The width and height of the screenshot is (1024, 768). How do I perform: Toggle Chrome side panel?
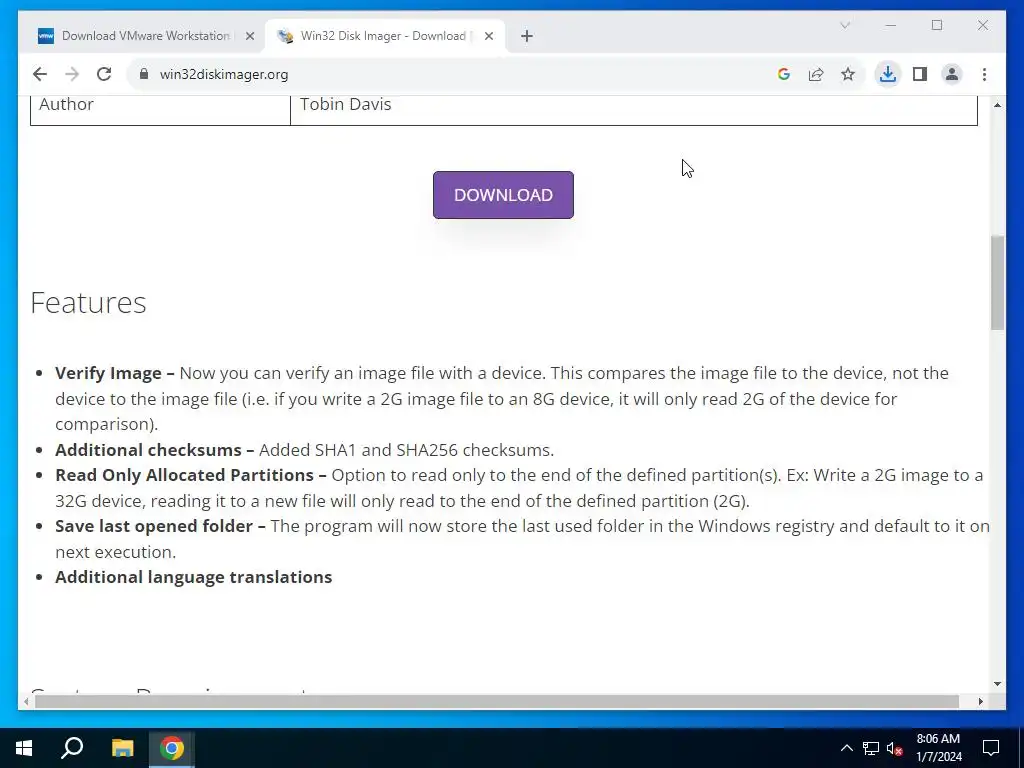coord(920,74)
